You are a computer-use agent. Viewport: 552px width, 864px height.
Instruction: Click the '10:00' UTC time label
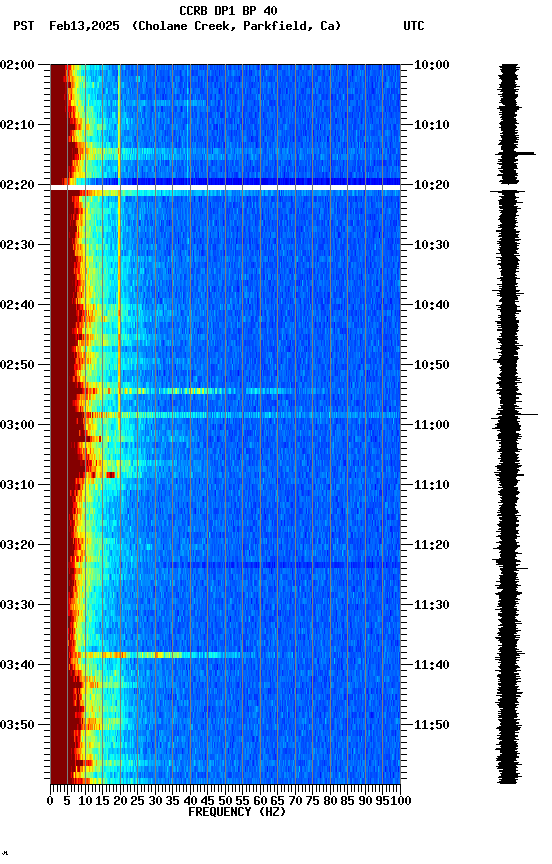pos(432,65)
